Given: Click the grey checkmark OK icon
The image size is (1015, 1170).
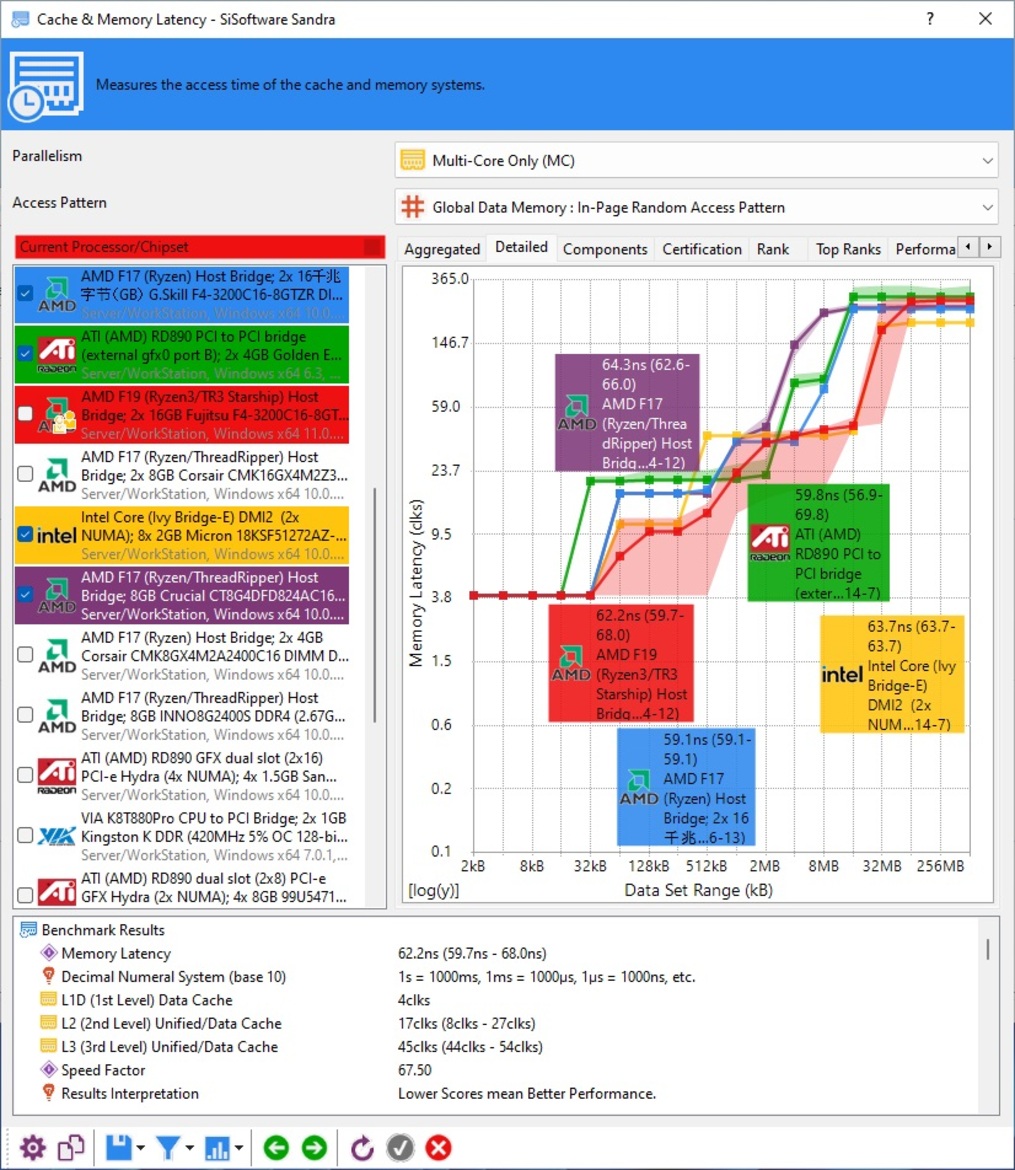Looking at the screenshot, I should coord(400,1147).
